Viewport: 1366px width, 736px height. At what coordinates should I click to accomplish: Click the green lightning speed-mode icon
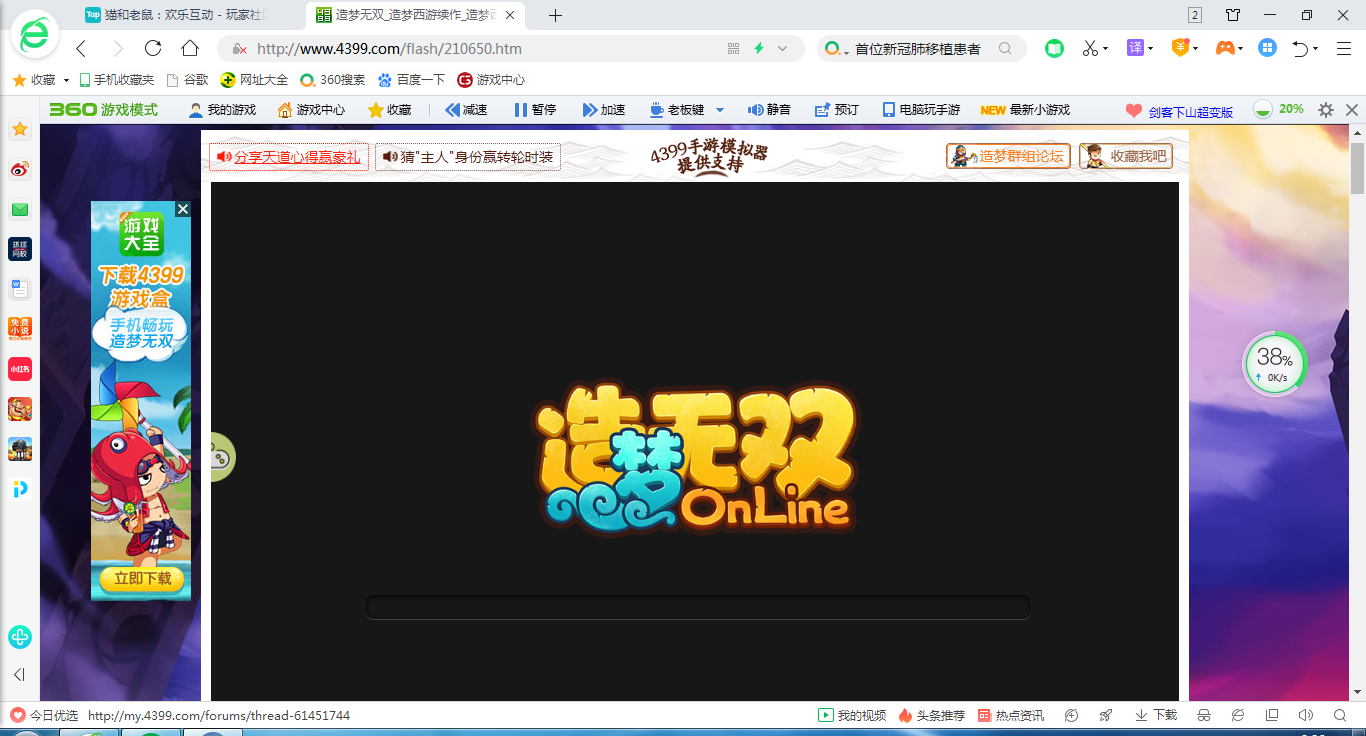[759, 48]
